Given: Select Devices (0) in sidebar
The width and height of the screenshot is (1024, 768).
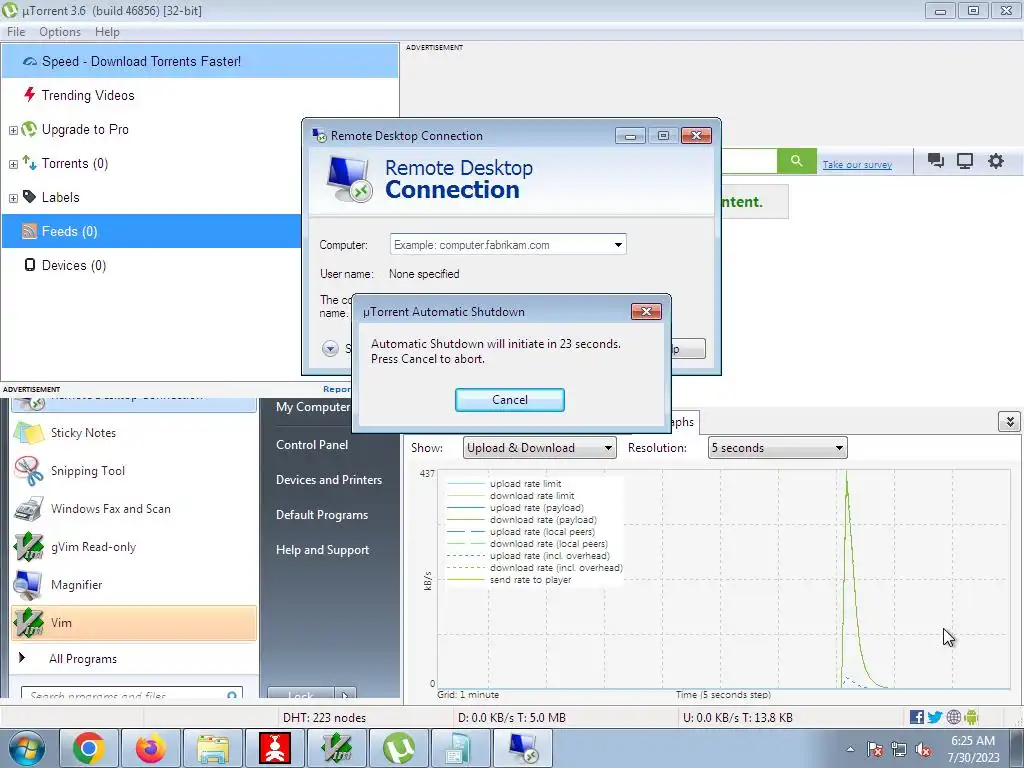Looking at the screenshot, I should (73, 265).
